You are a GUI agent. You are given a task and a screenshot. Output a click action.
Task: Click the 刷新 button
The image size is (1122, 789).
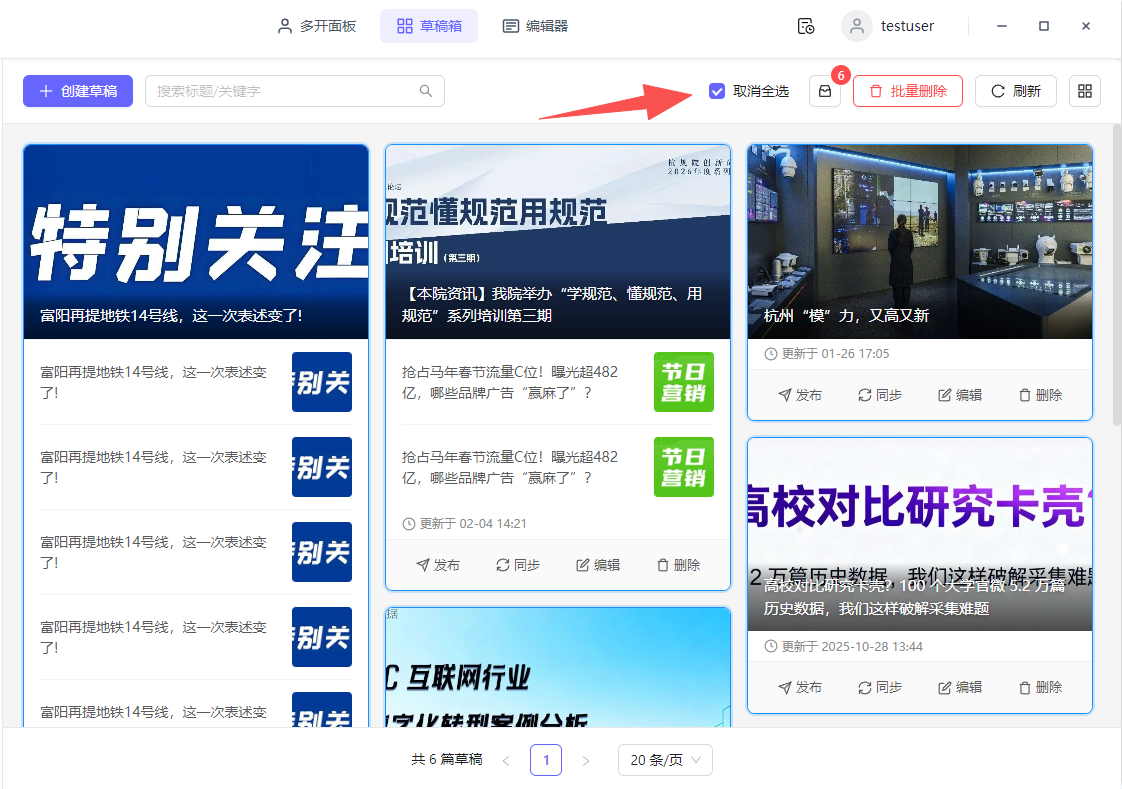coord(1015,91)
